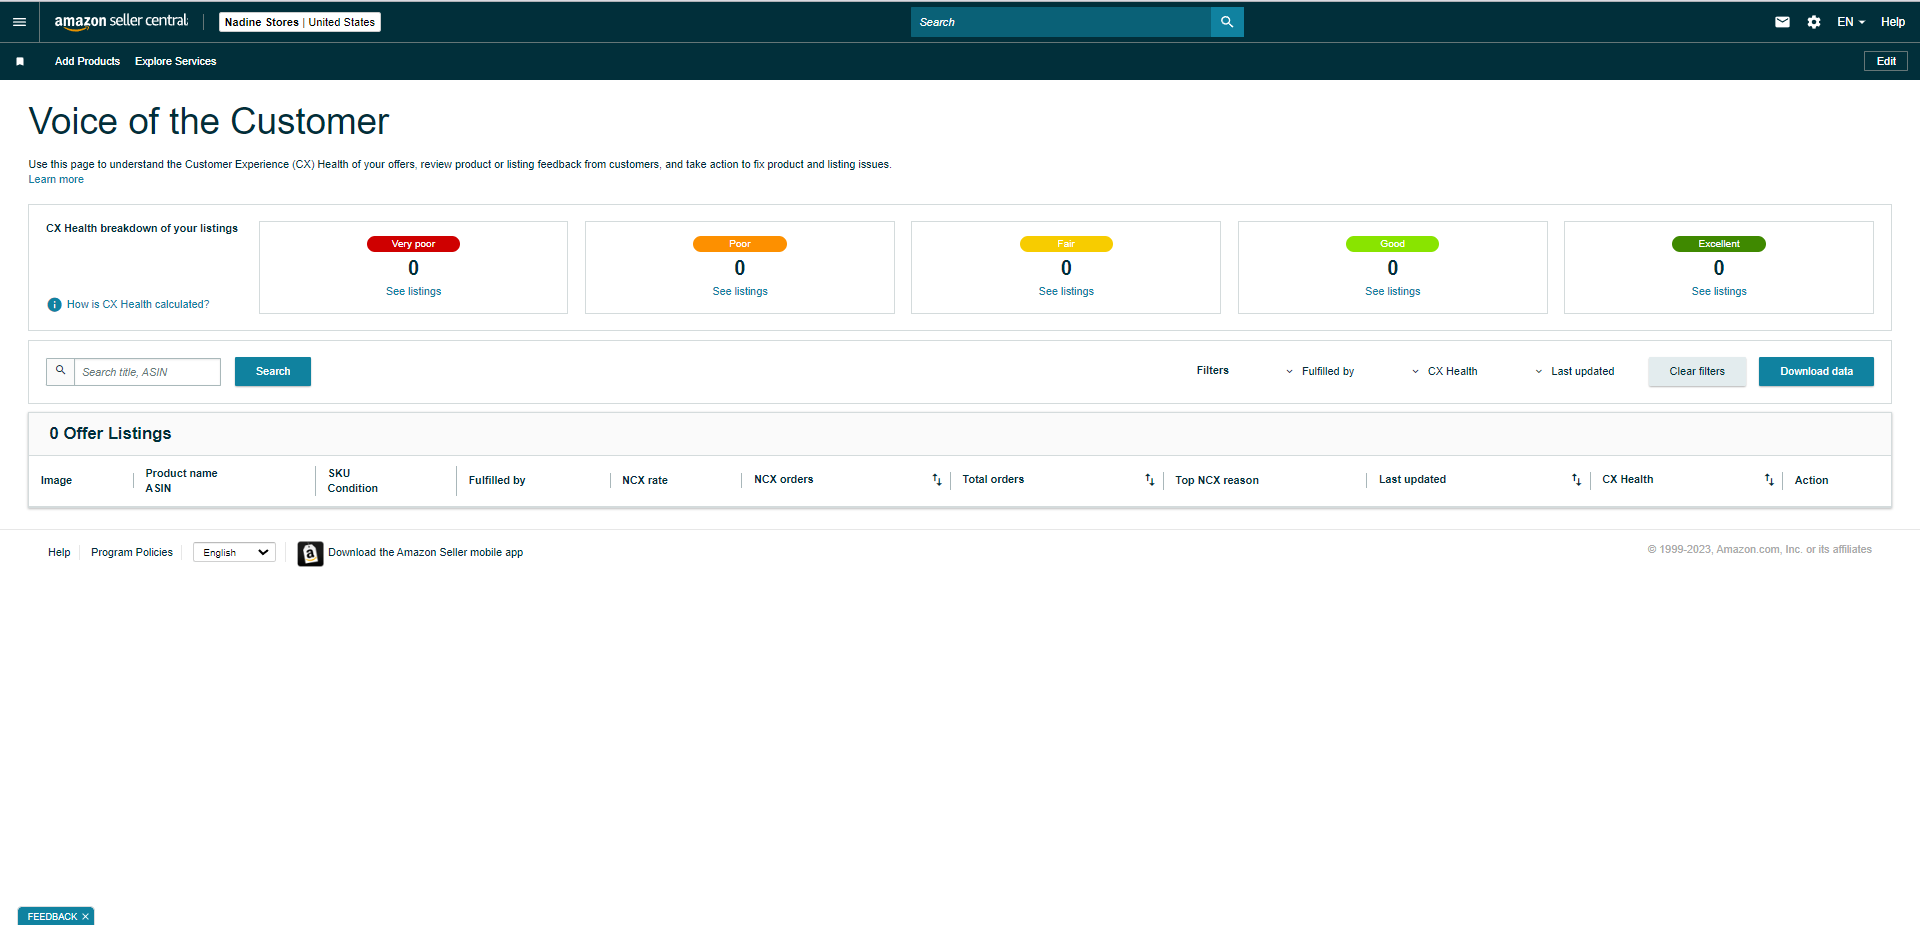
Task: Click magnifier icon beside title search
Action: 60,371
